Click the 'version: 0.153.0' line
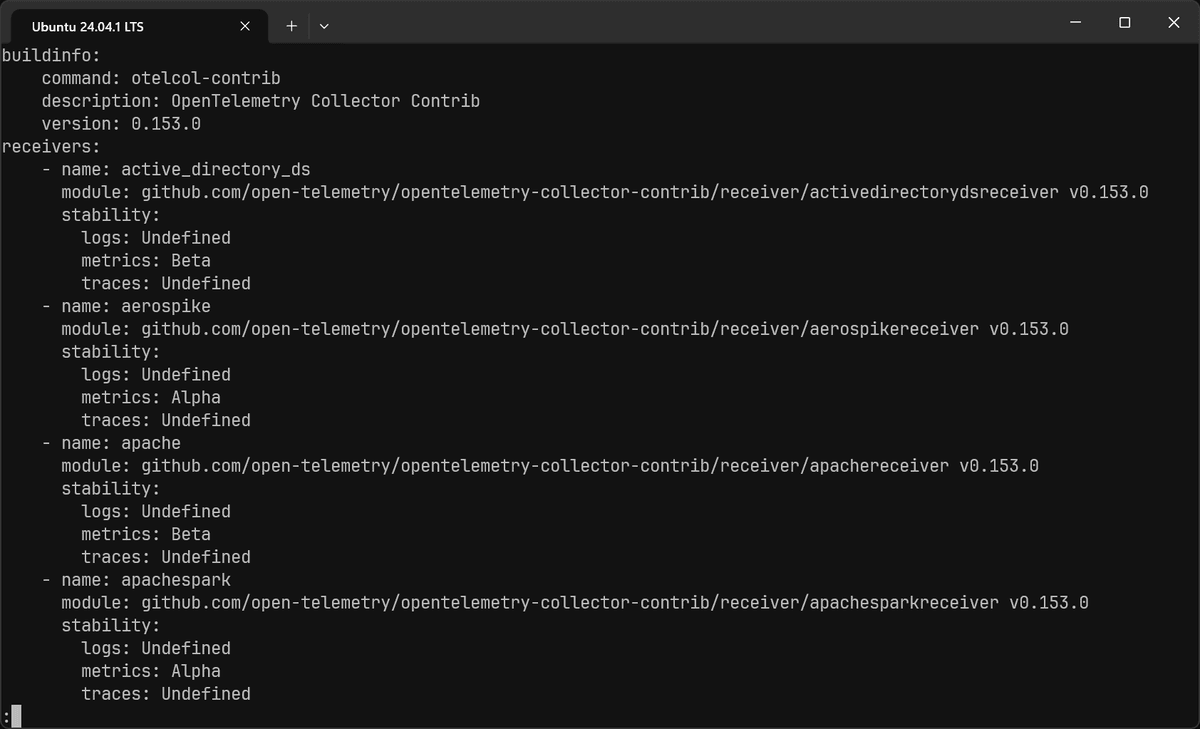 pos(121,124)
